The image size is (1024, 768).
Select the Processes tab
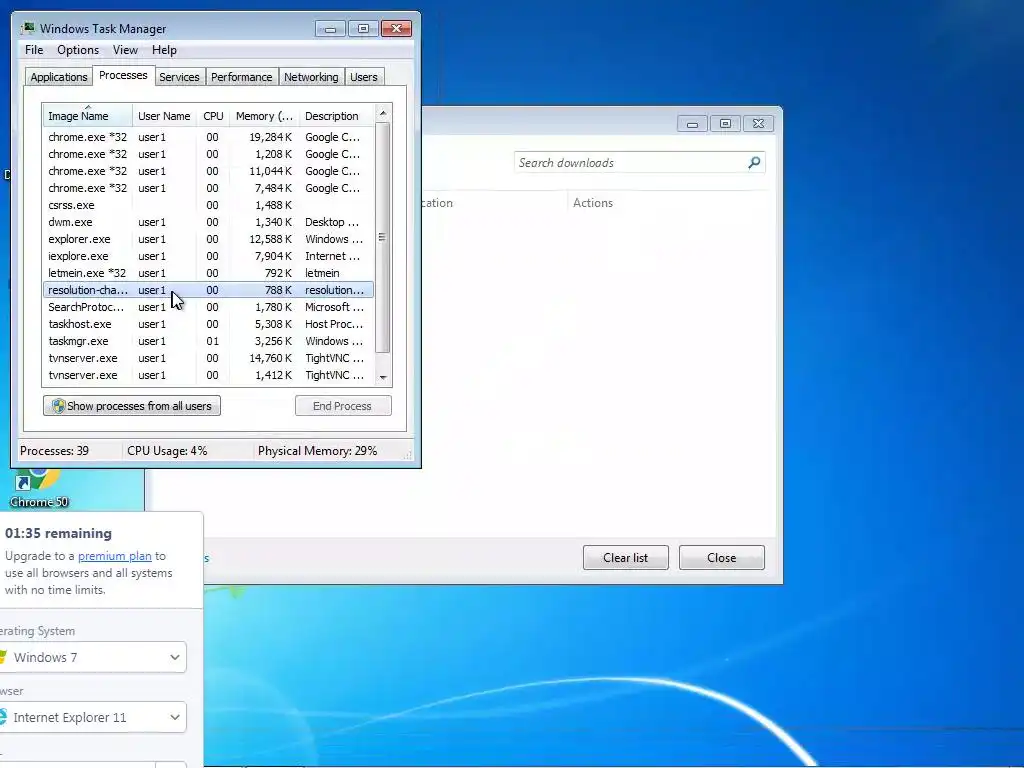(x=123, y=75)
